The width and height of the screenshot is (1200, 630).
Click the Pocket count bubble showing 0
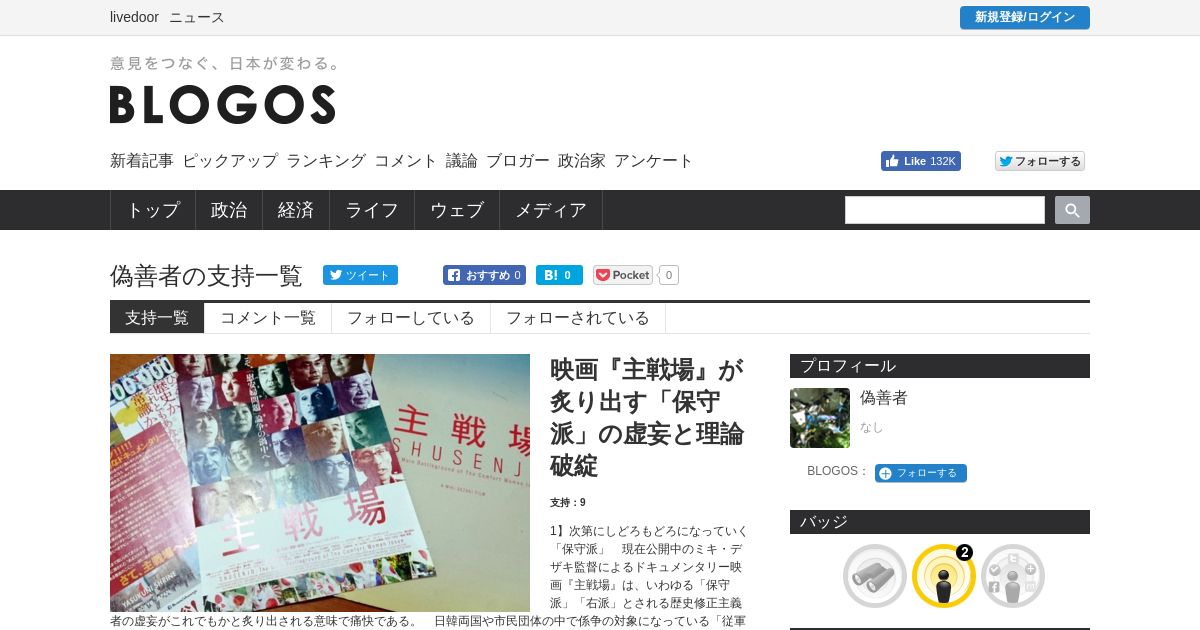click(x=669, y=275)
